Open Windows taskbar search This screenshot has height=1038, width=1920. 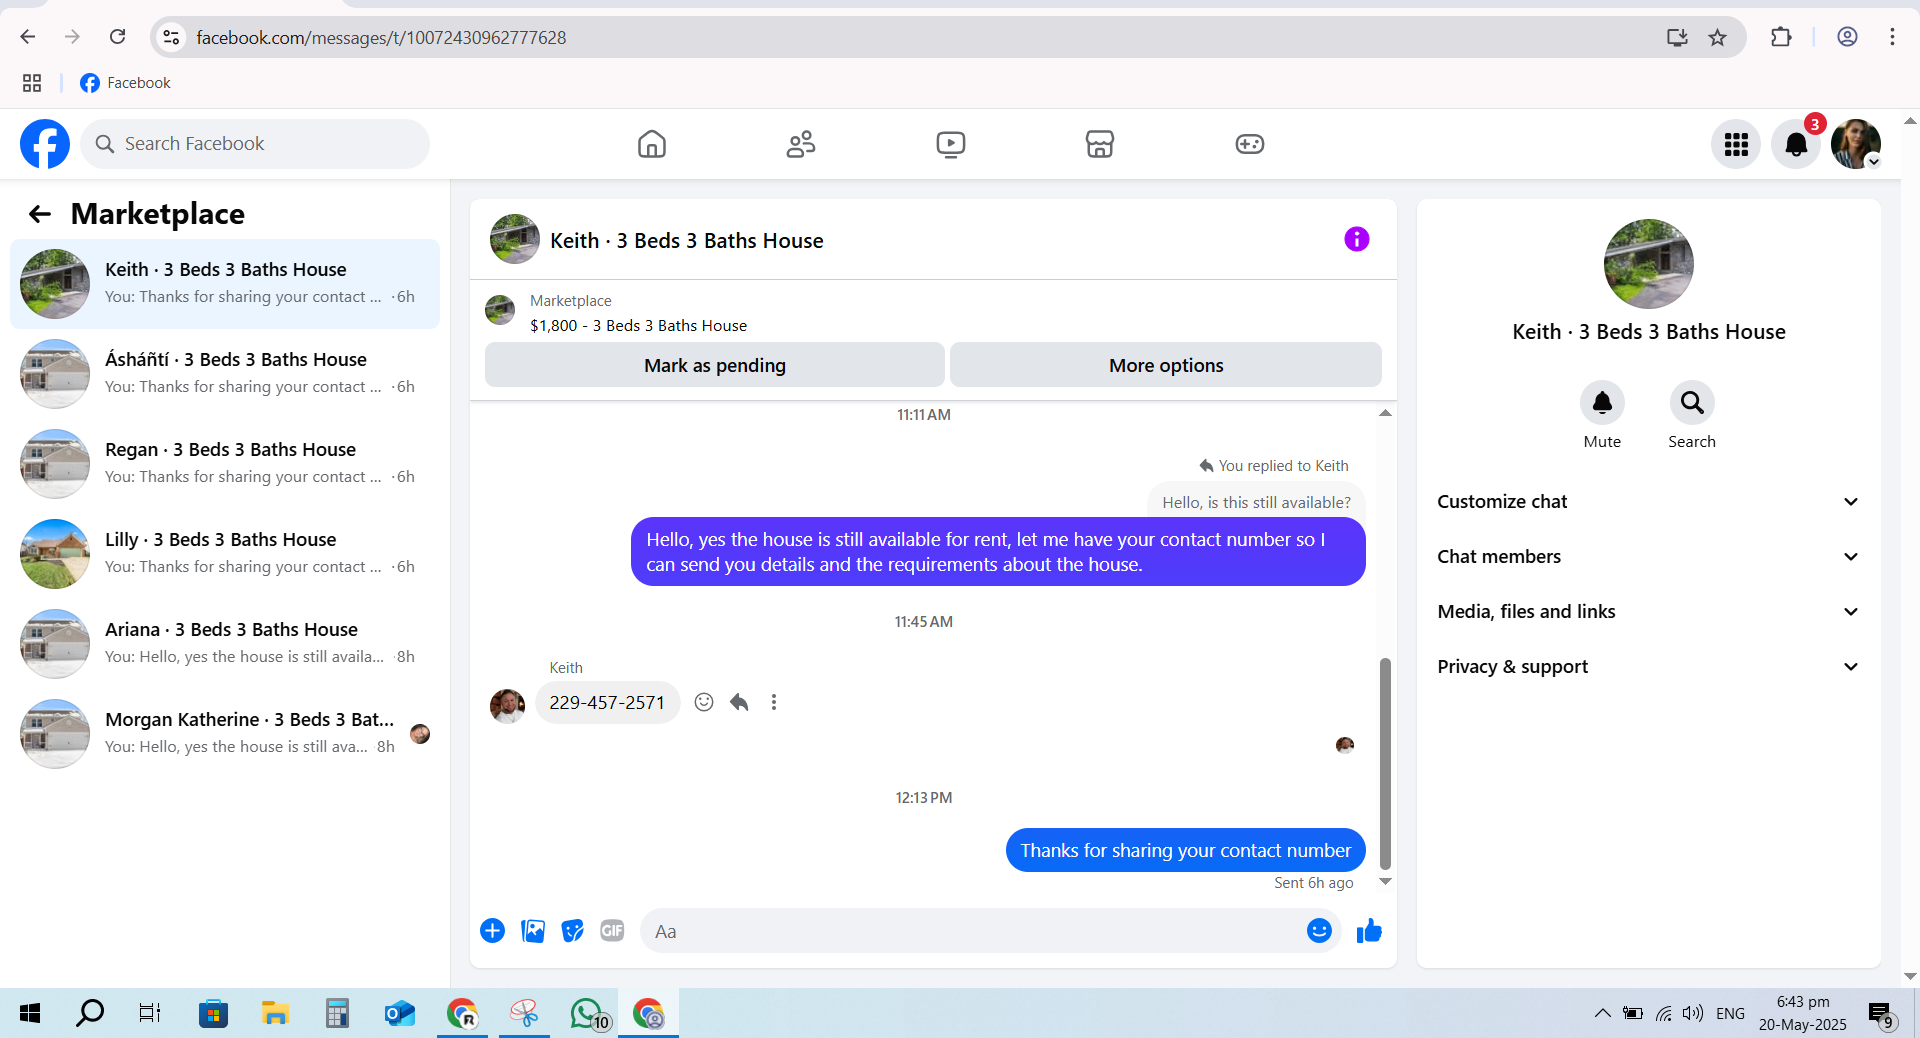coord(90,1013)
